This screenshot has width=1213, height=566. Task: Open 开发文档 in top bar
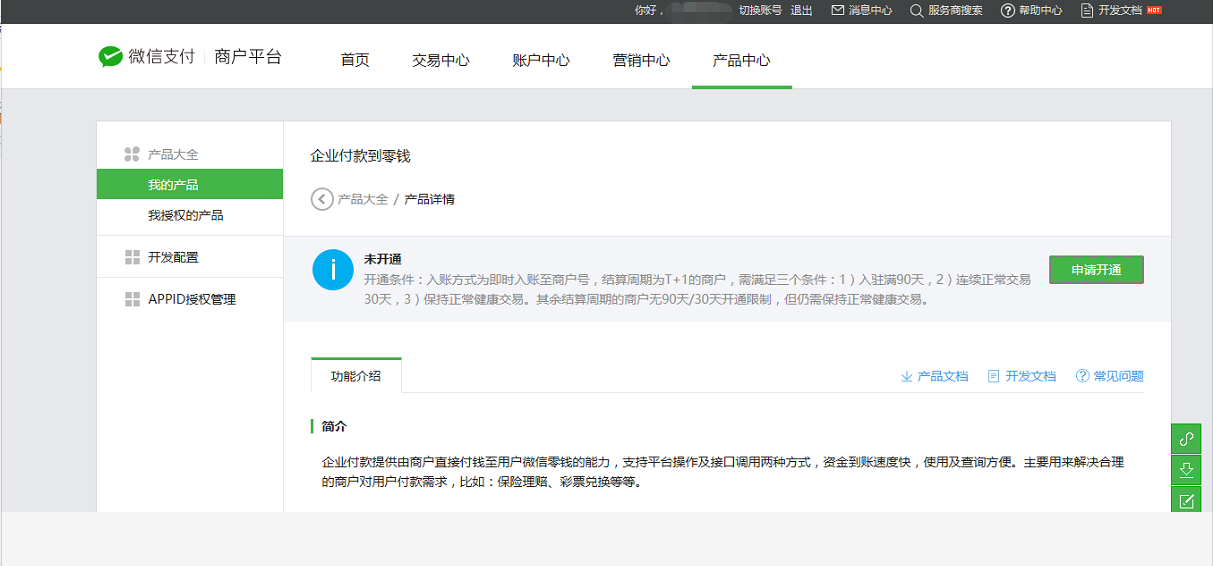1110,10
